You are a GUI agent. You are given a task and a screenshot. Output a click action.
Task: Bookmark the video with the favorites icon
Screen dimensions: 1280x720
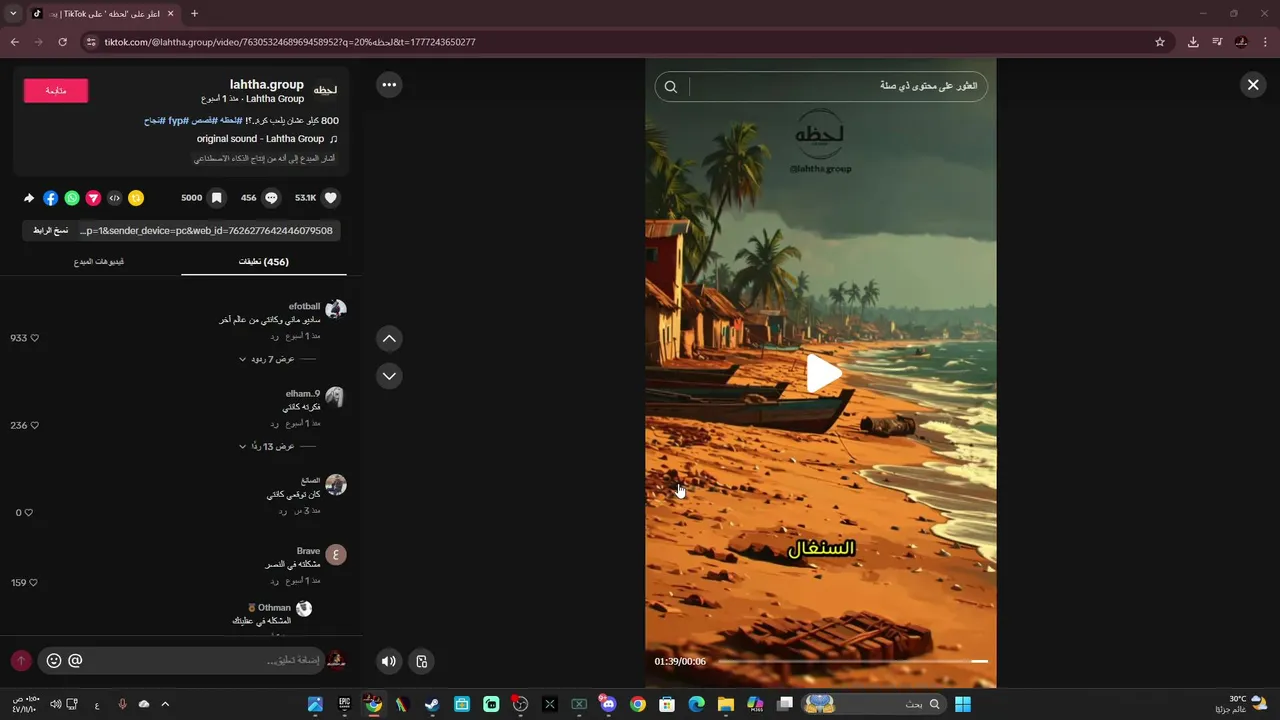[x=216, y=198]
